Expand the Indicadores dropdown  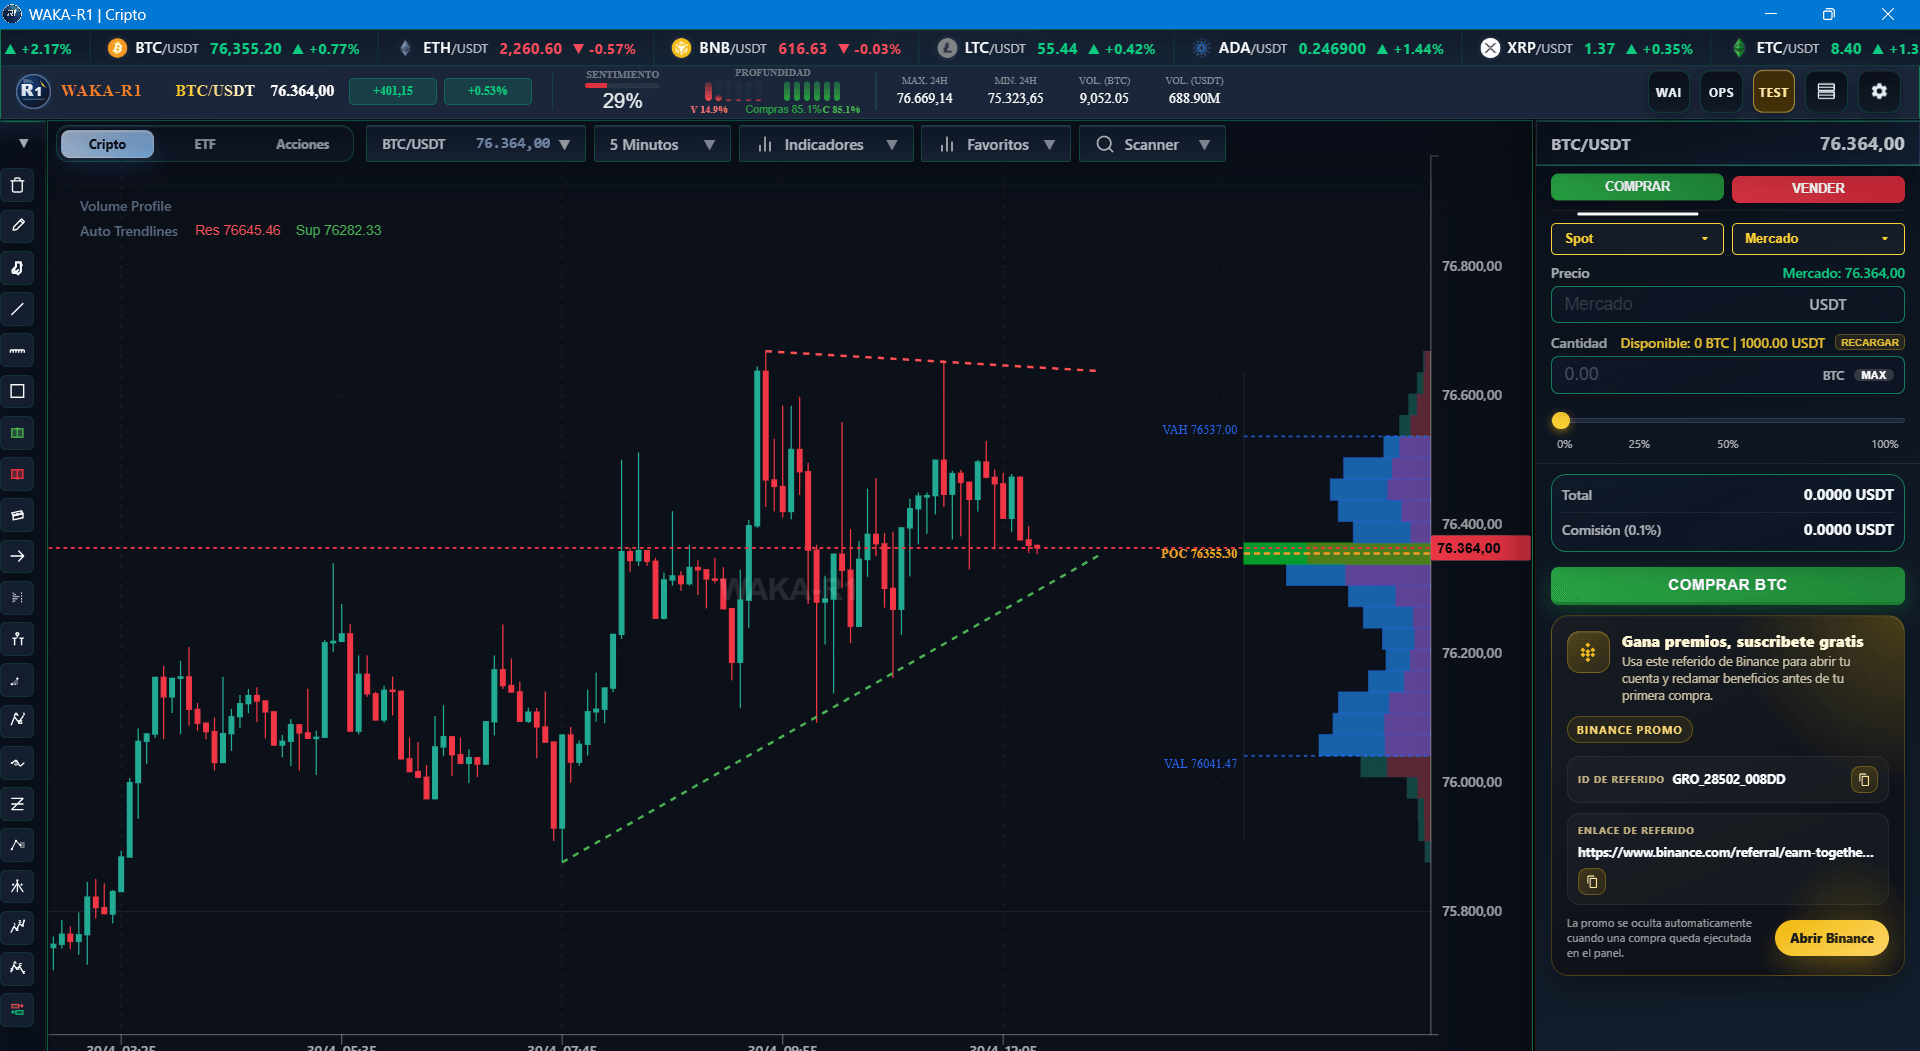point(826,144)
